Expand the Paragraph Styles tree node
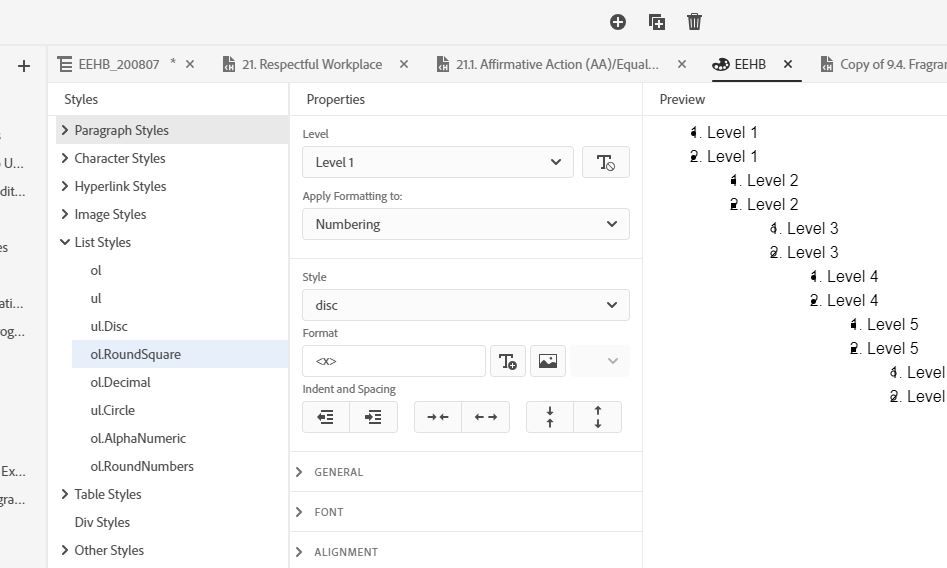Screen dimensions: 947x568 pos(65,130)
